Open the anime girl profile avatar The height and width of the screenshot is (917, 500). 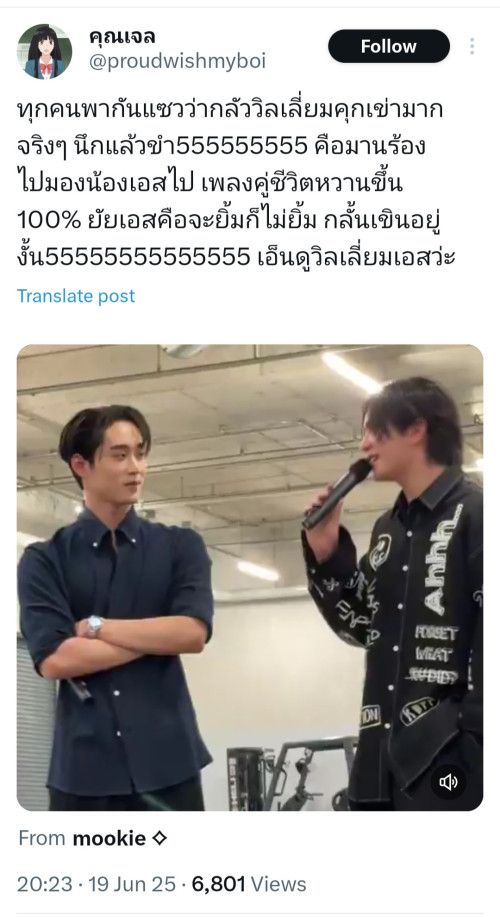tap(44, 51)
